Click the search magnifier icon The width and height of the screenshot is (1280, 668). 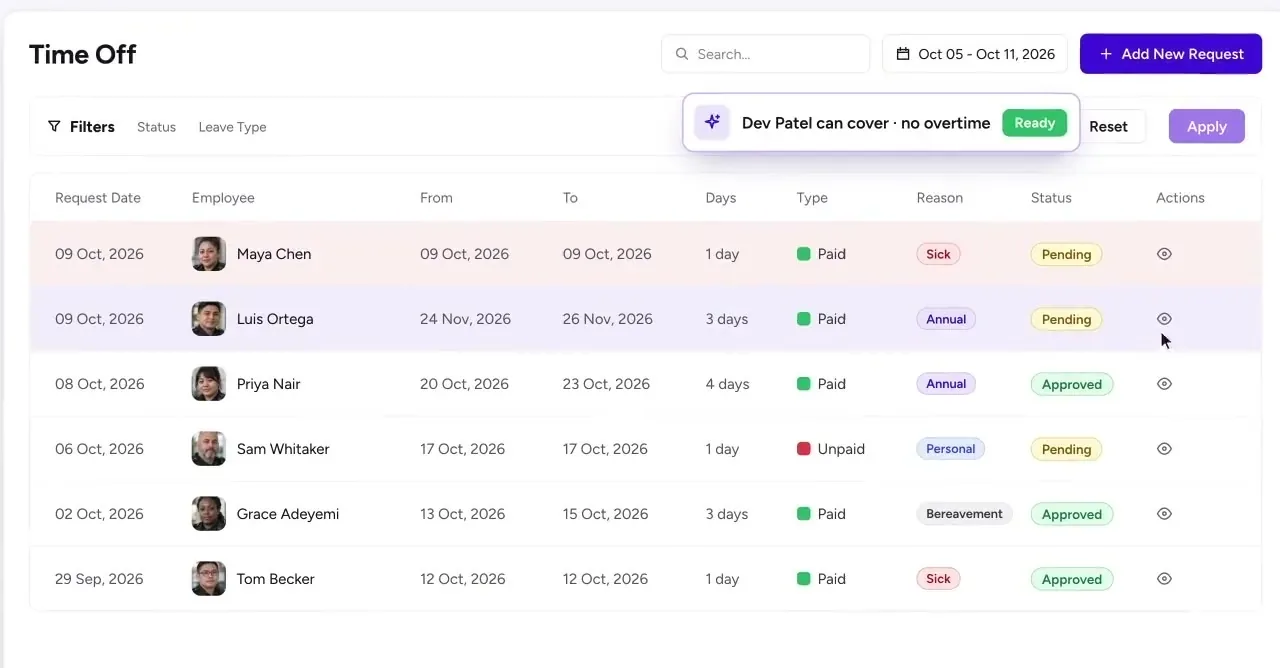(682, 54)
